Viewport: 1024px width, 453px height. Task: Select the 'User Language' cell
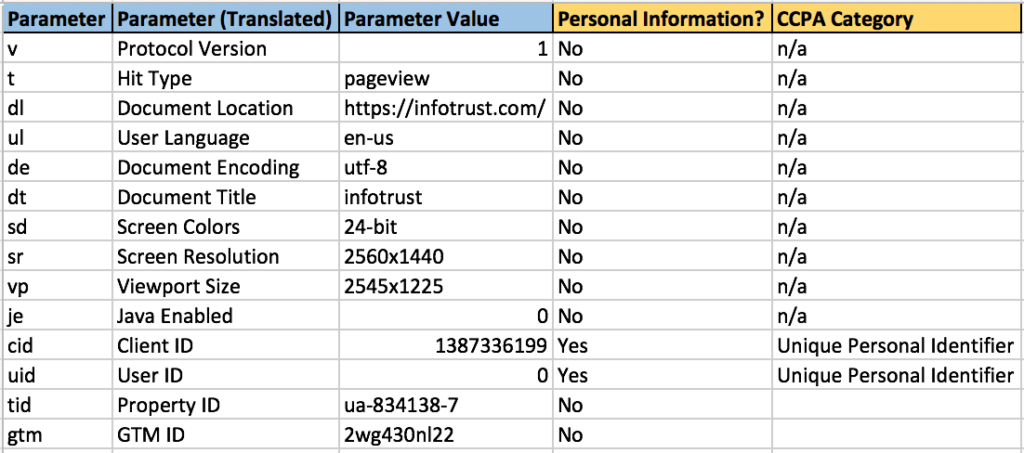tap(183, 138)
